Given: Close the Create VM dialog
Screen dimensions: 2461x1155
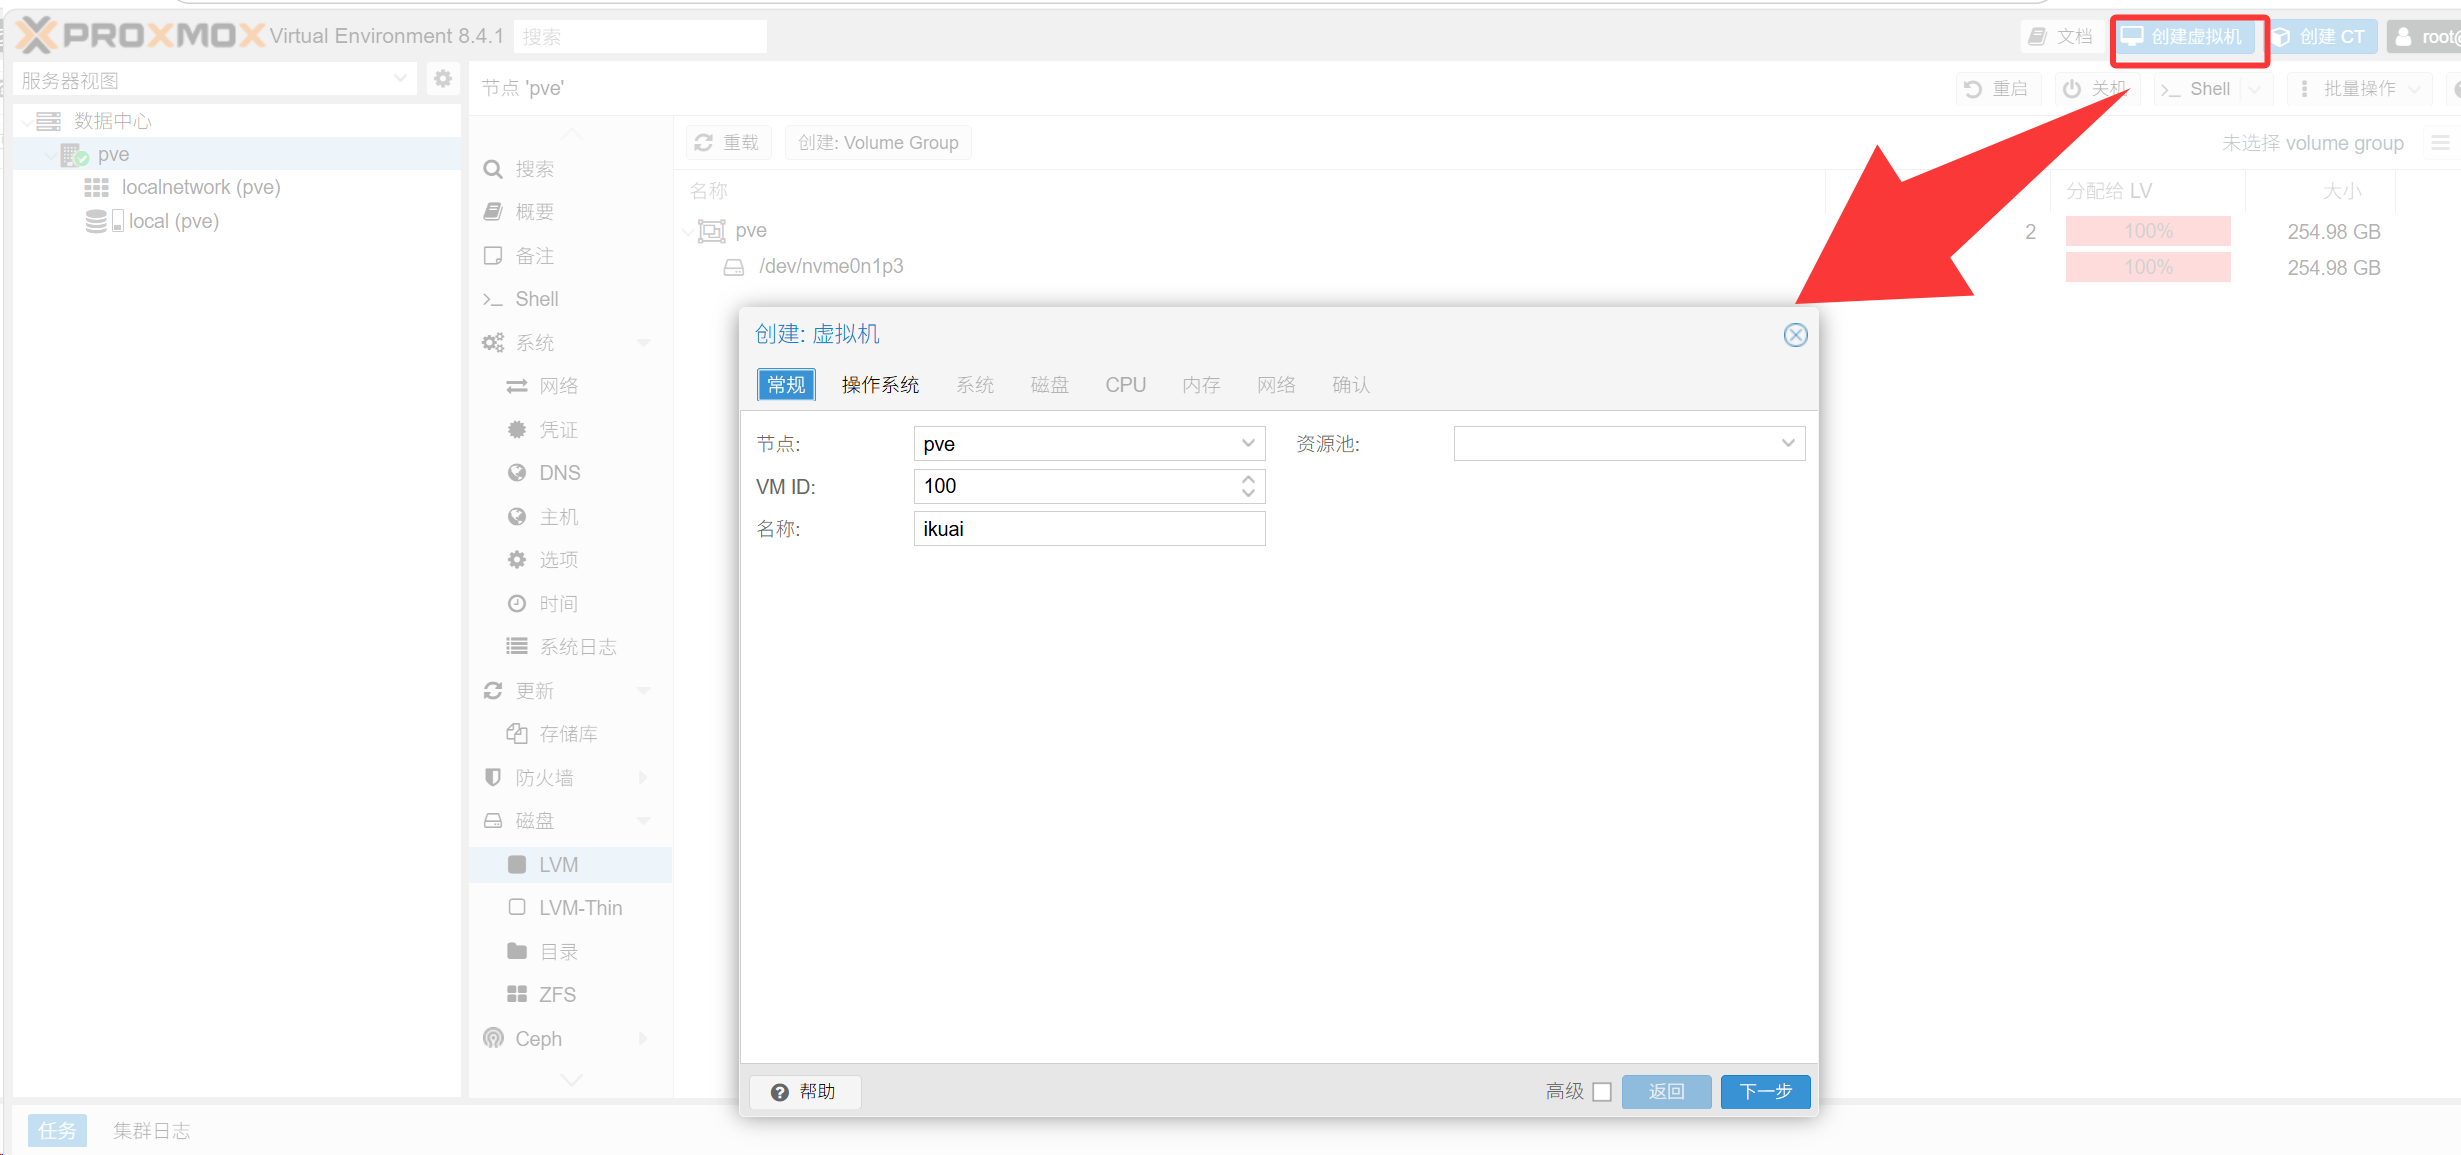Looking at the screenshot, I should point(1795,335).
